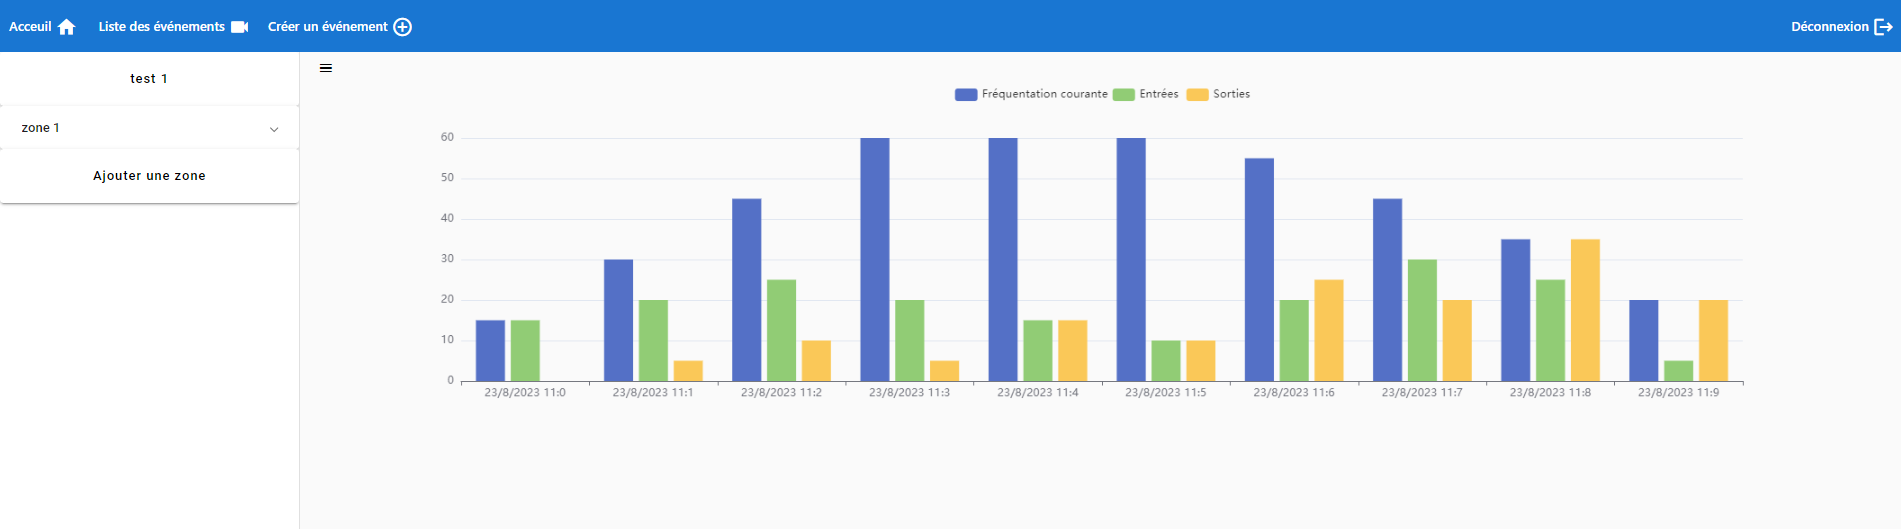This screenshot has height=529, width=1901.
Task: Go to Acceuil page
Action: click(30, 27)
